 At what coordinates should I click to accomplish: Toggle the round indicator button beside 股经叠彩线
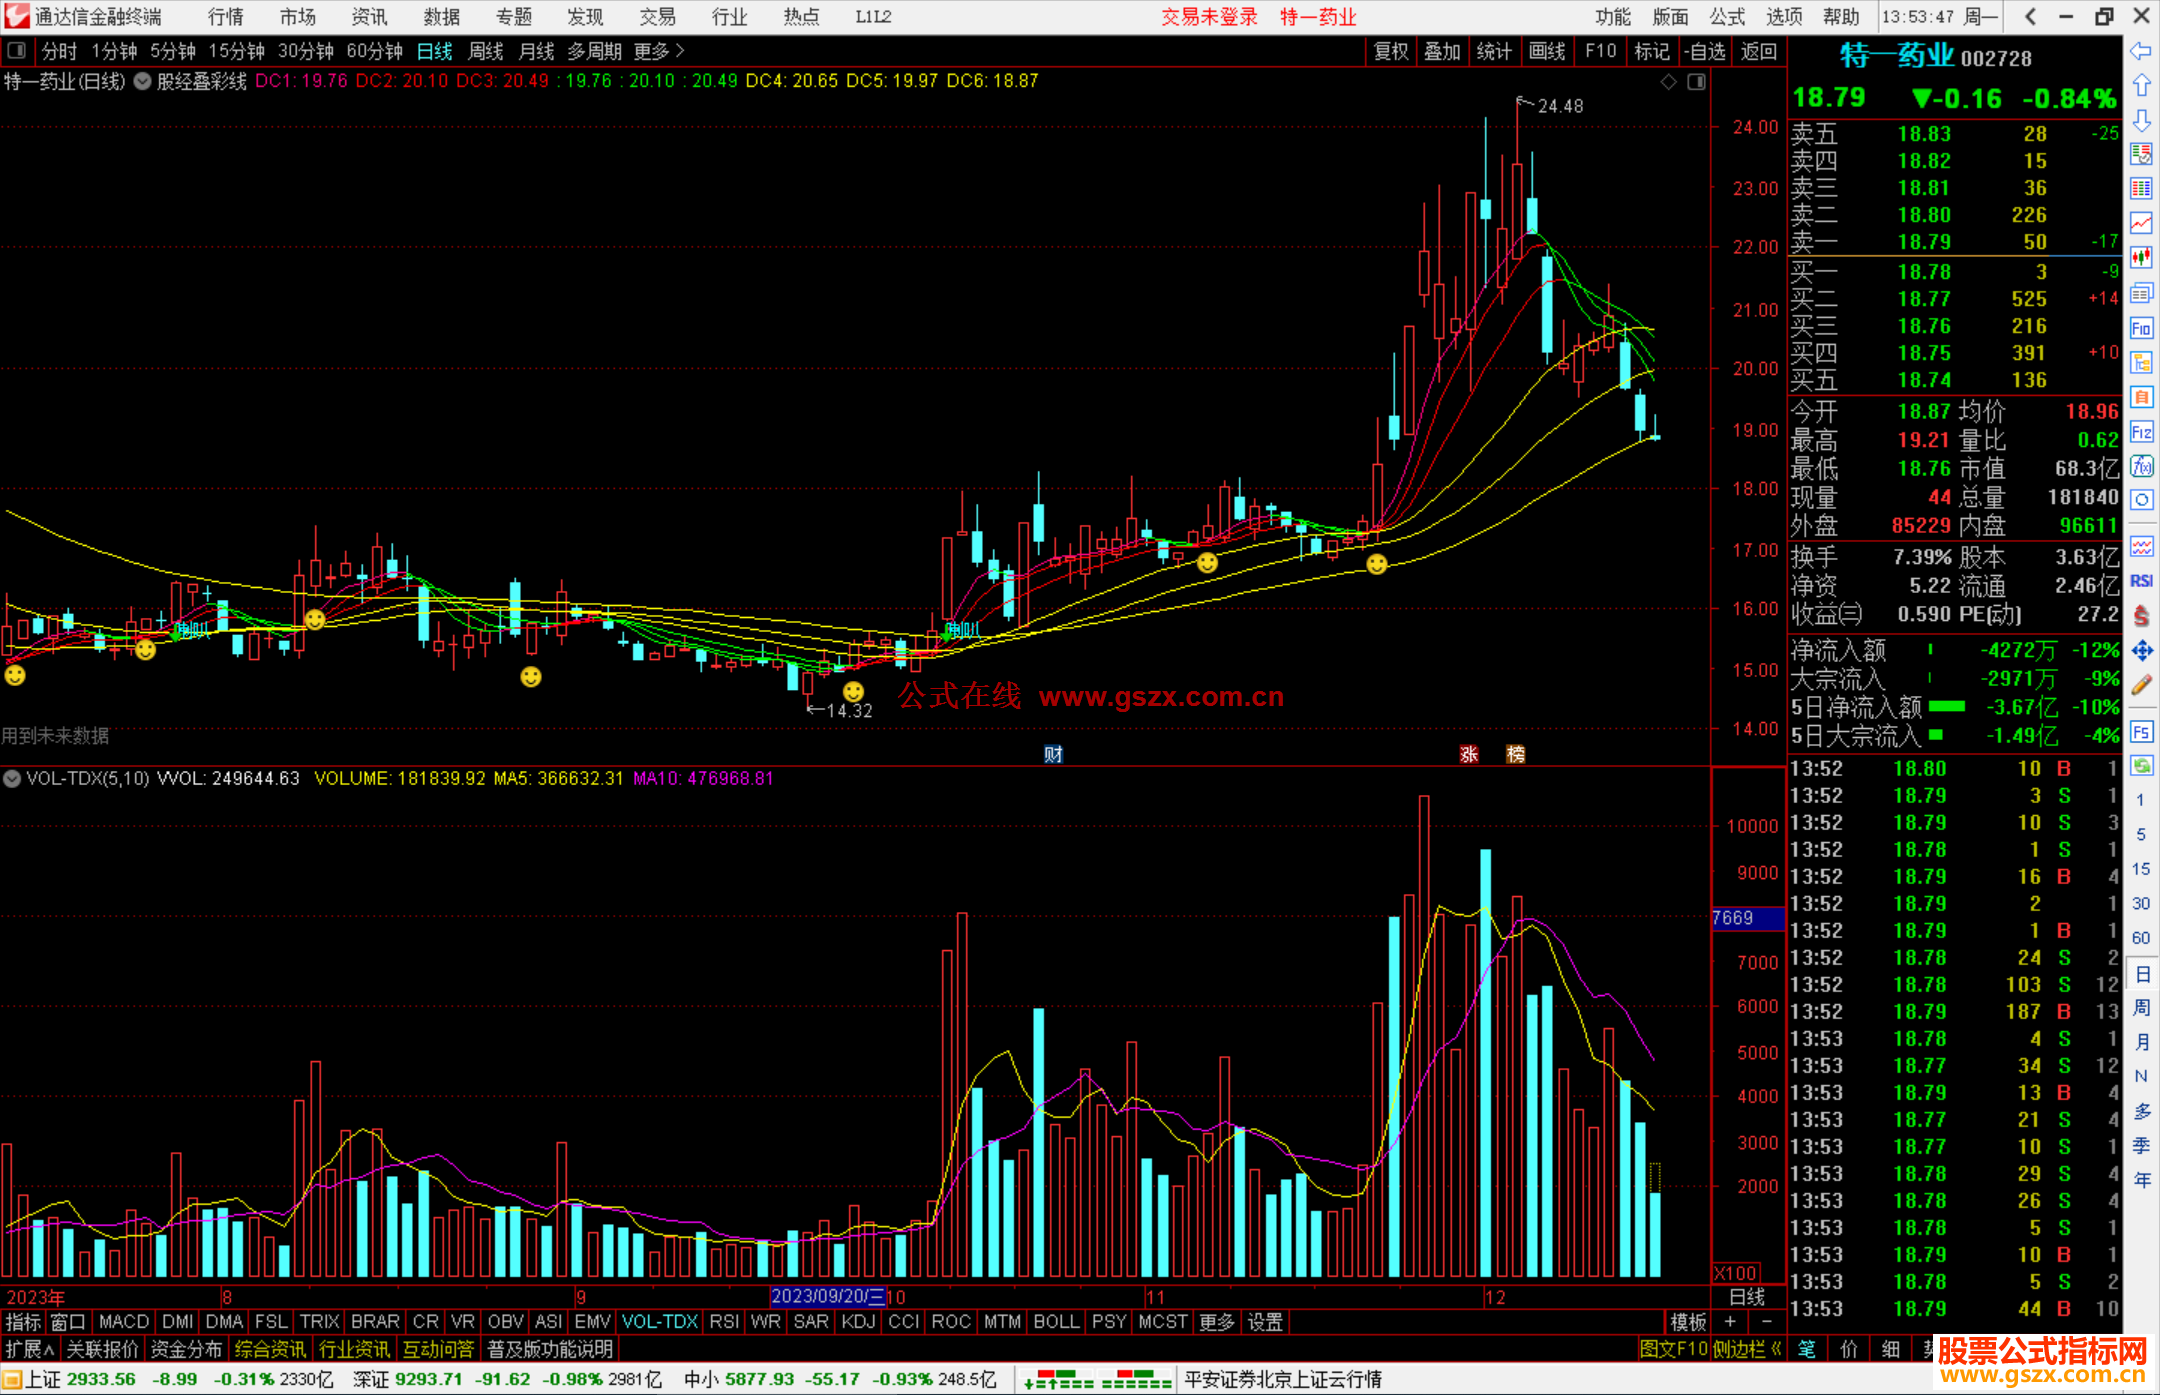(143, 81)
